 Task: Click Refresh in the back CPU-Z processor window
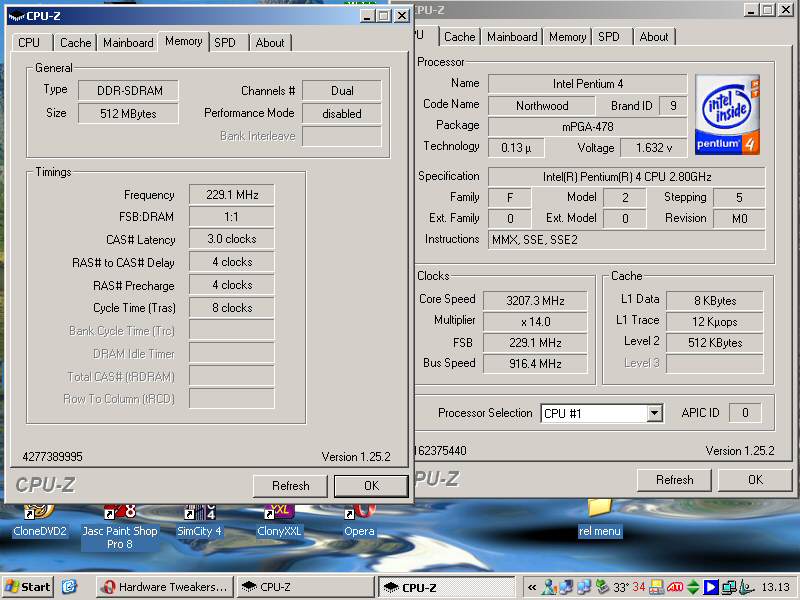tap(674, 480)
